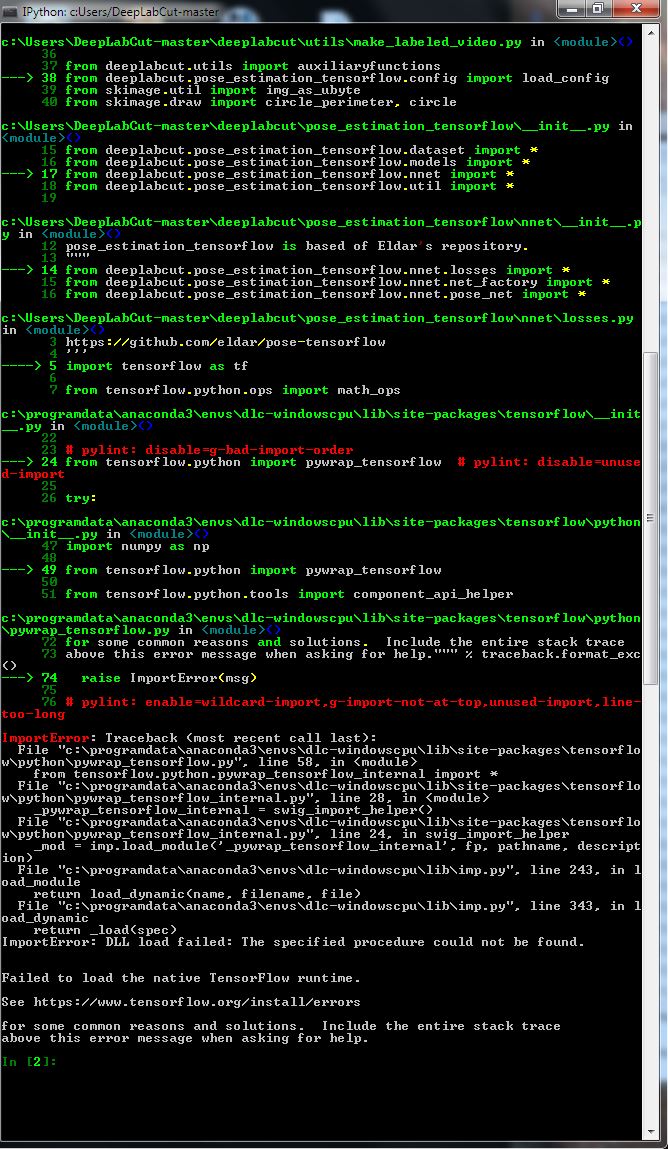
Task: Click line 5 'import tensorflow as tf'
Action: coord(125,366)
